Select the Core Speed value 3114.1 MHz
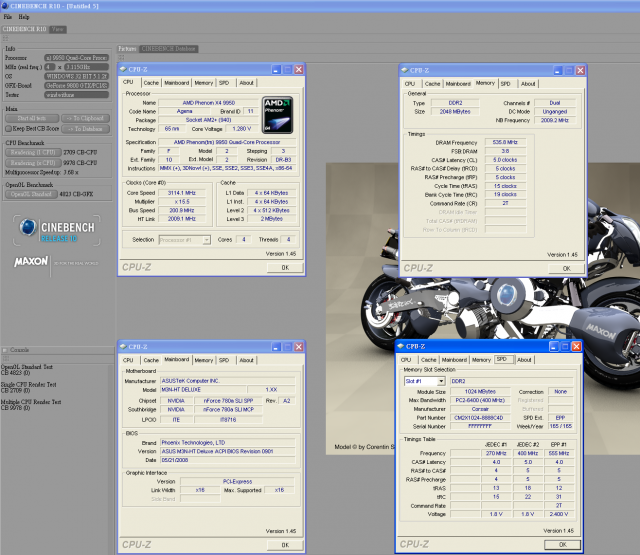The height and width of the screenshot is (555, 640). coord(182,193)
